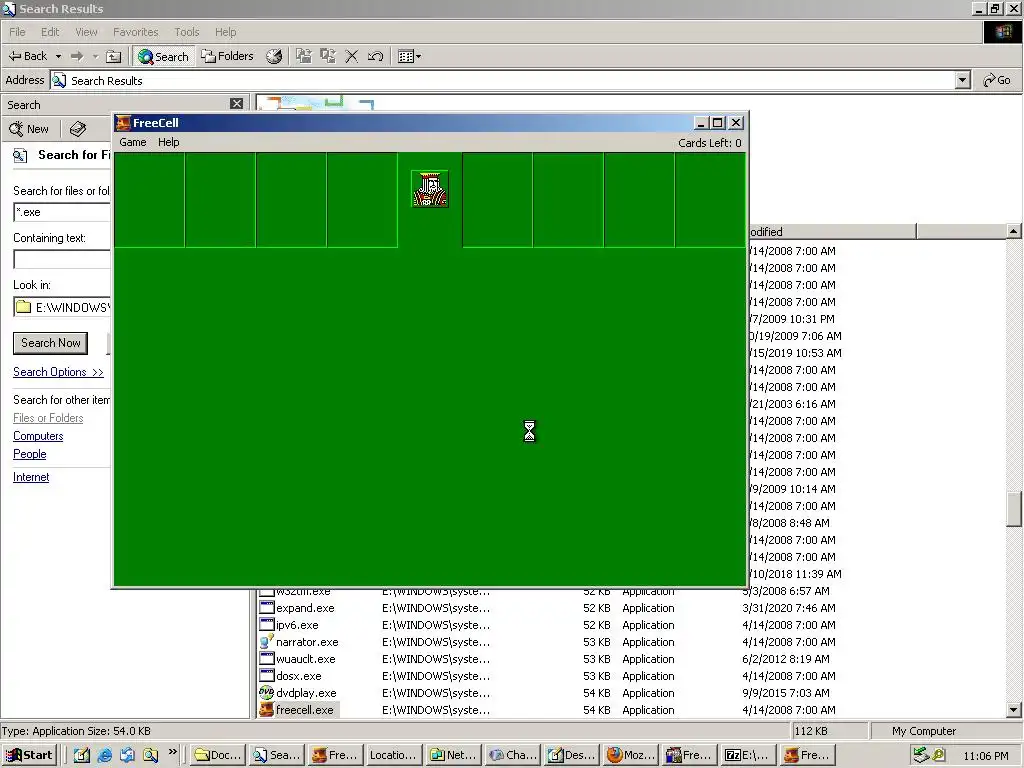Switch to the Locatio... taskbar button
This screenshot has width=1024, height=768.
[394, 755]
